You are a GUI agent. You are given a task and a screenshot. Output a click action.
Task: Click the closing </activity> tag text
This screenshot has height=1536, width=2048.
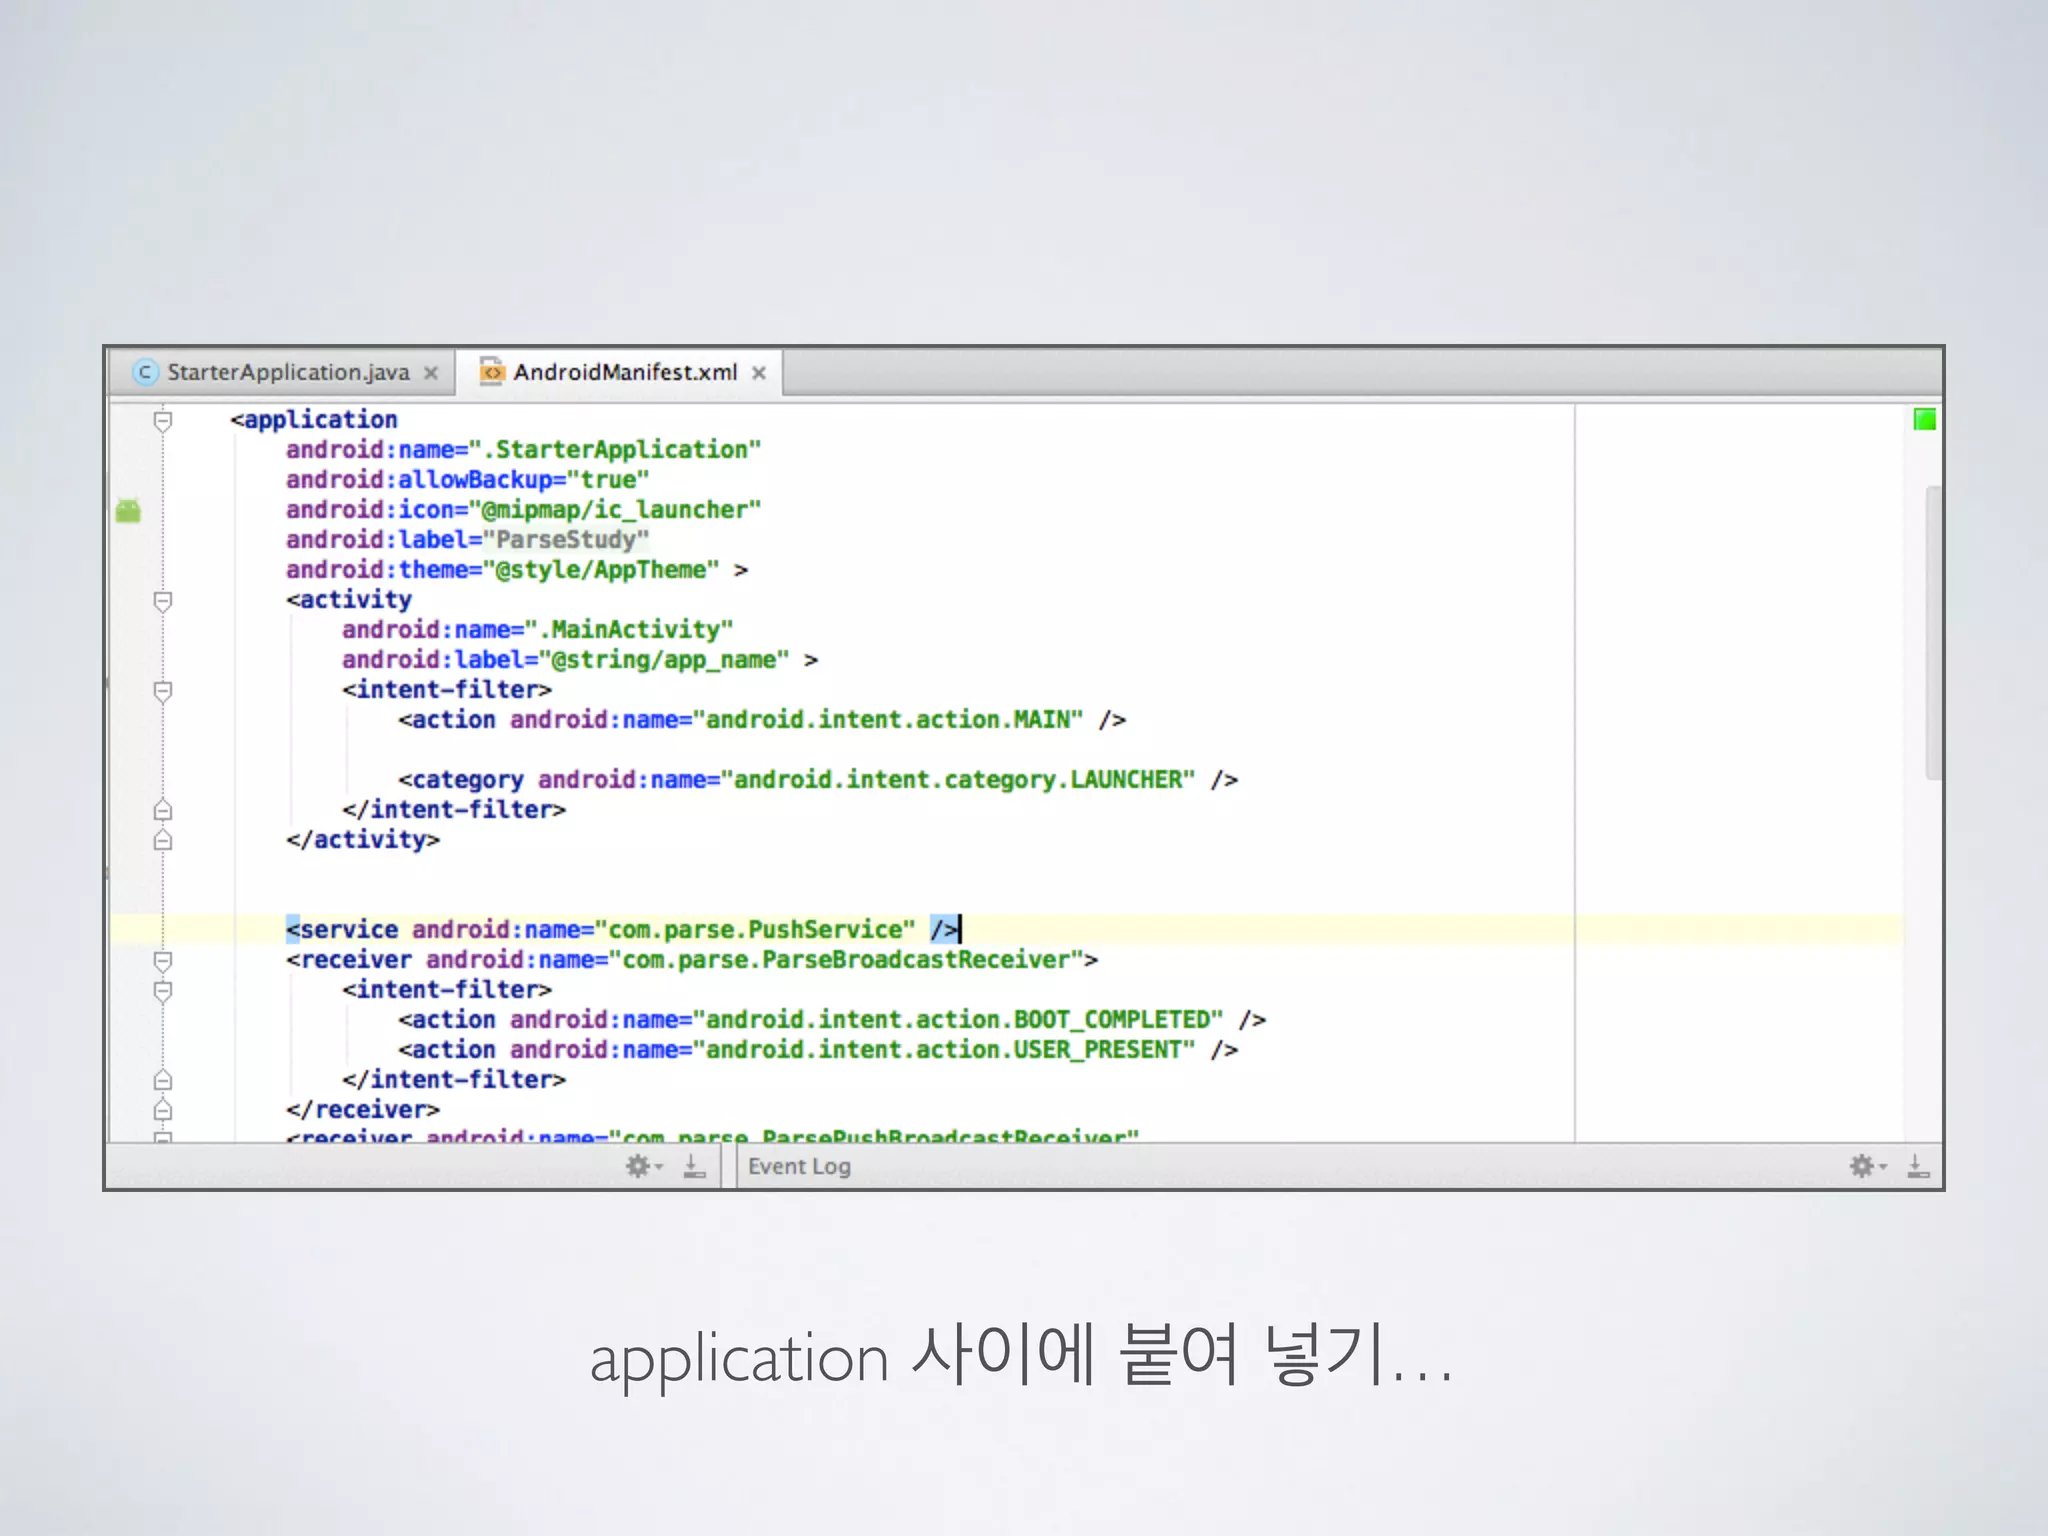pos(363,840)
